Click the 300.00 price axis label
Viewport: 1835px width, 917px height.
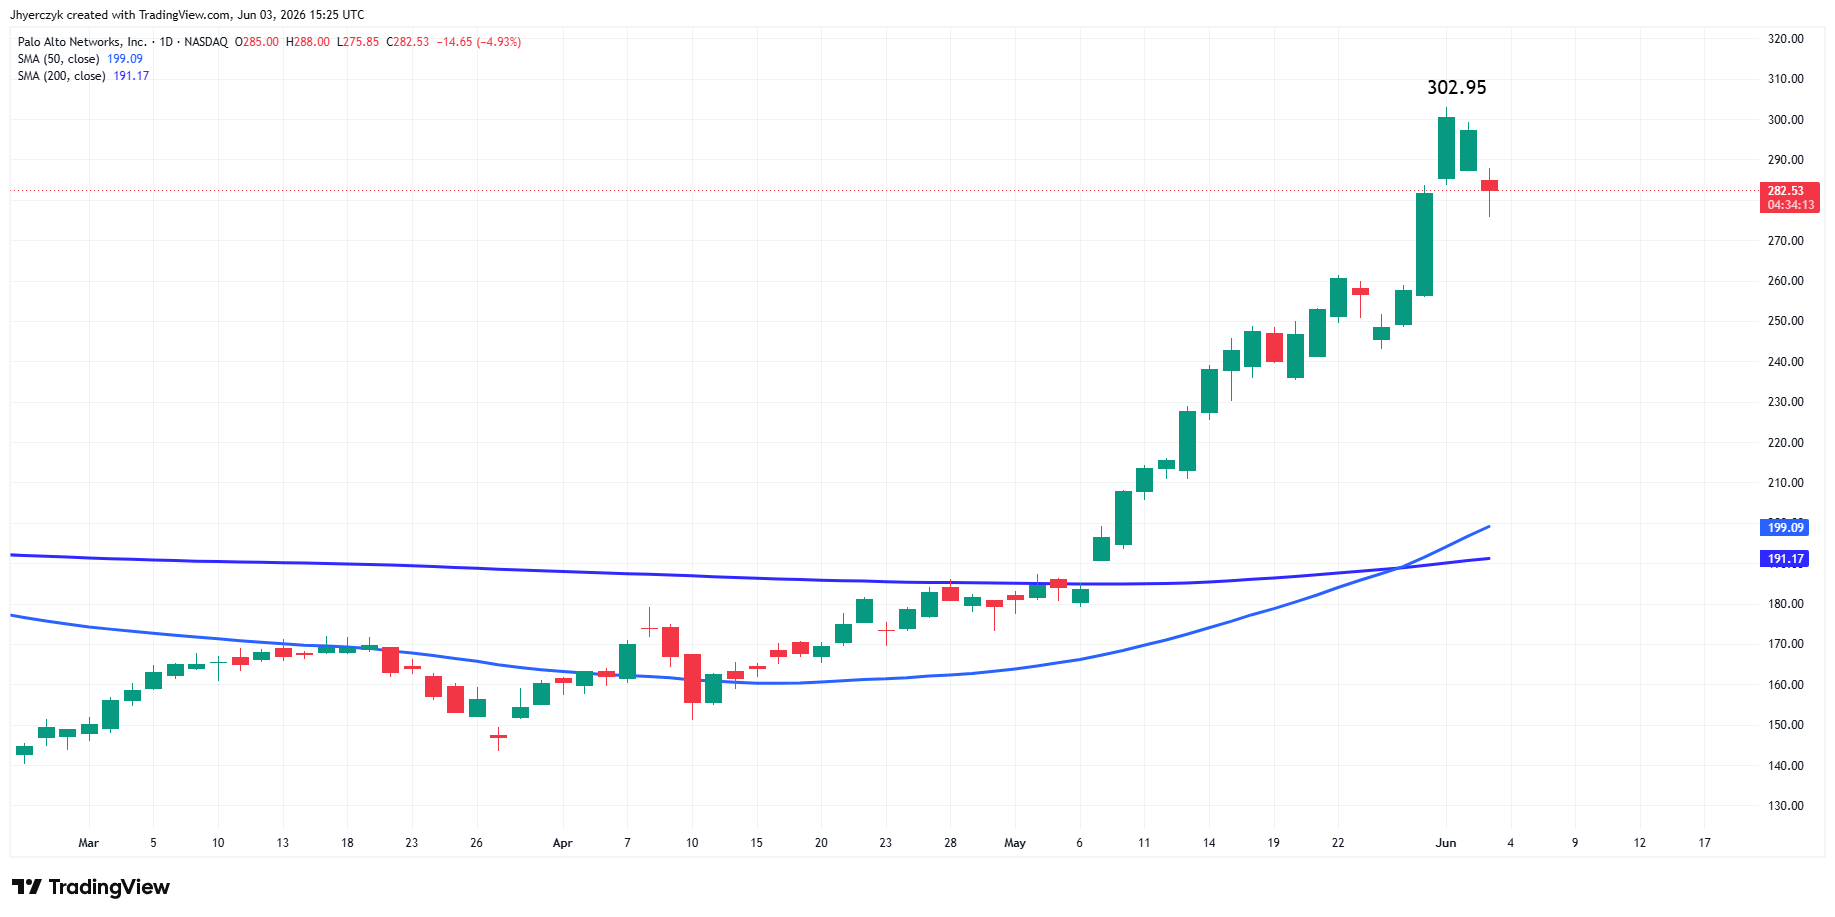(1785, 120)
